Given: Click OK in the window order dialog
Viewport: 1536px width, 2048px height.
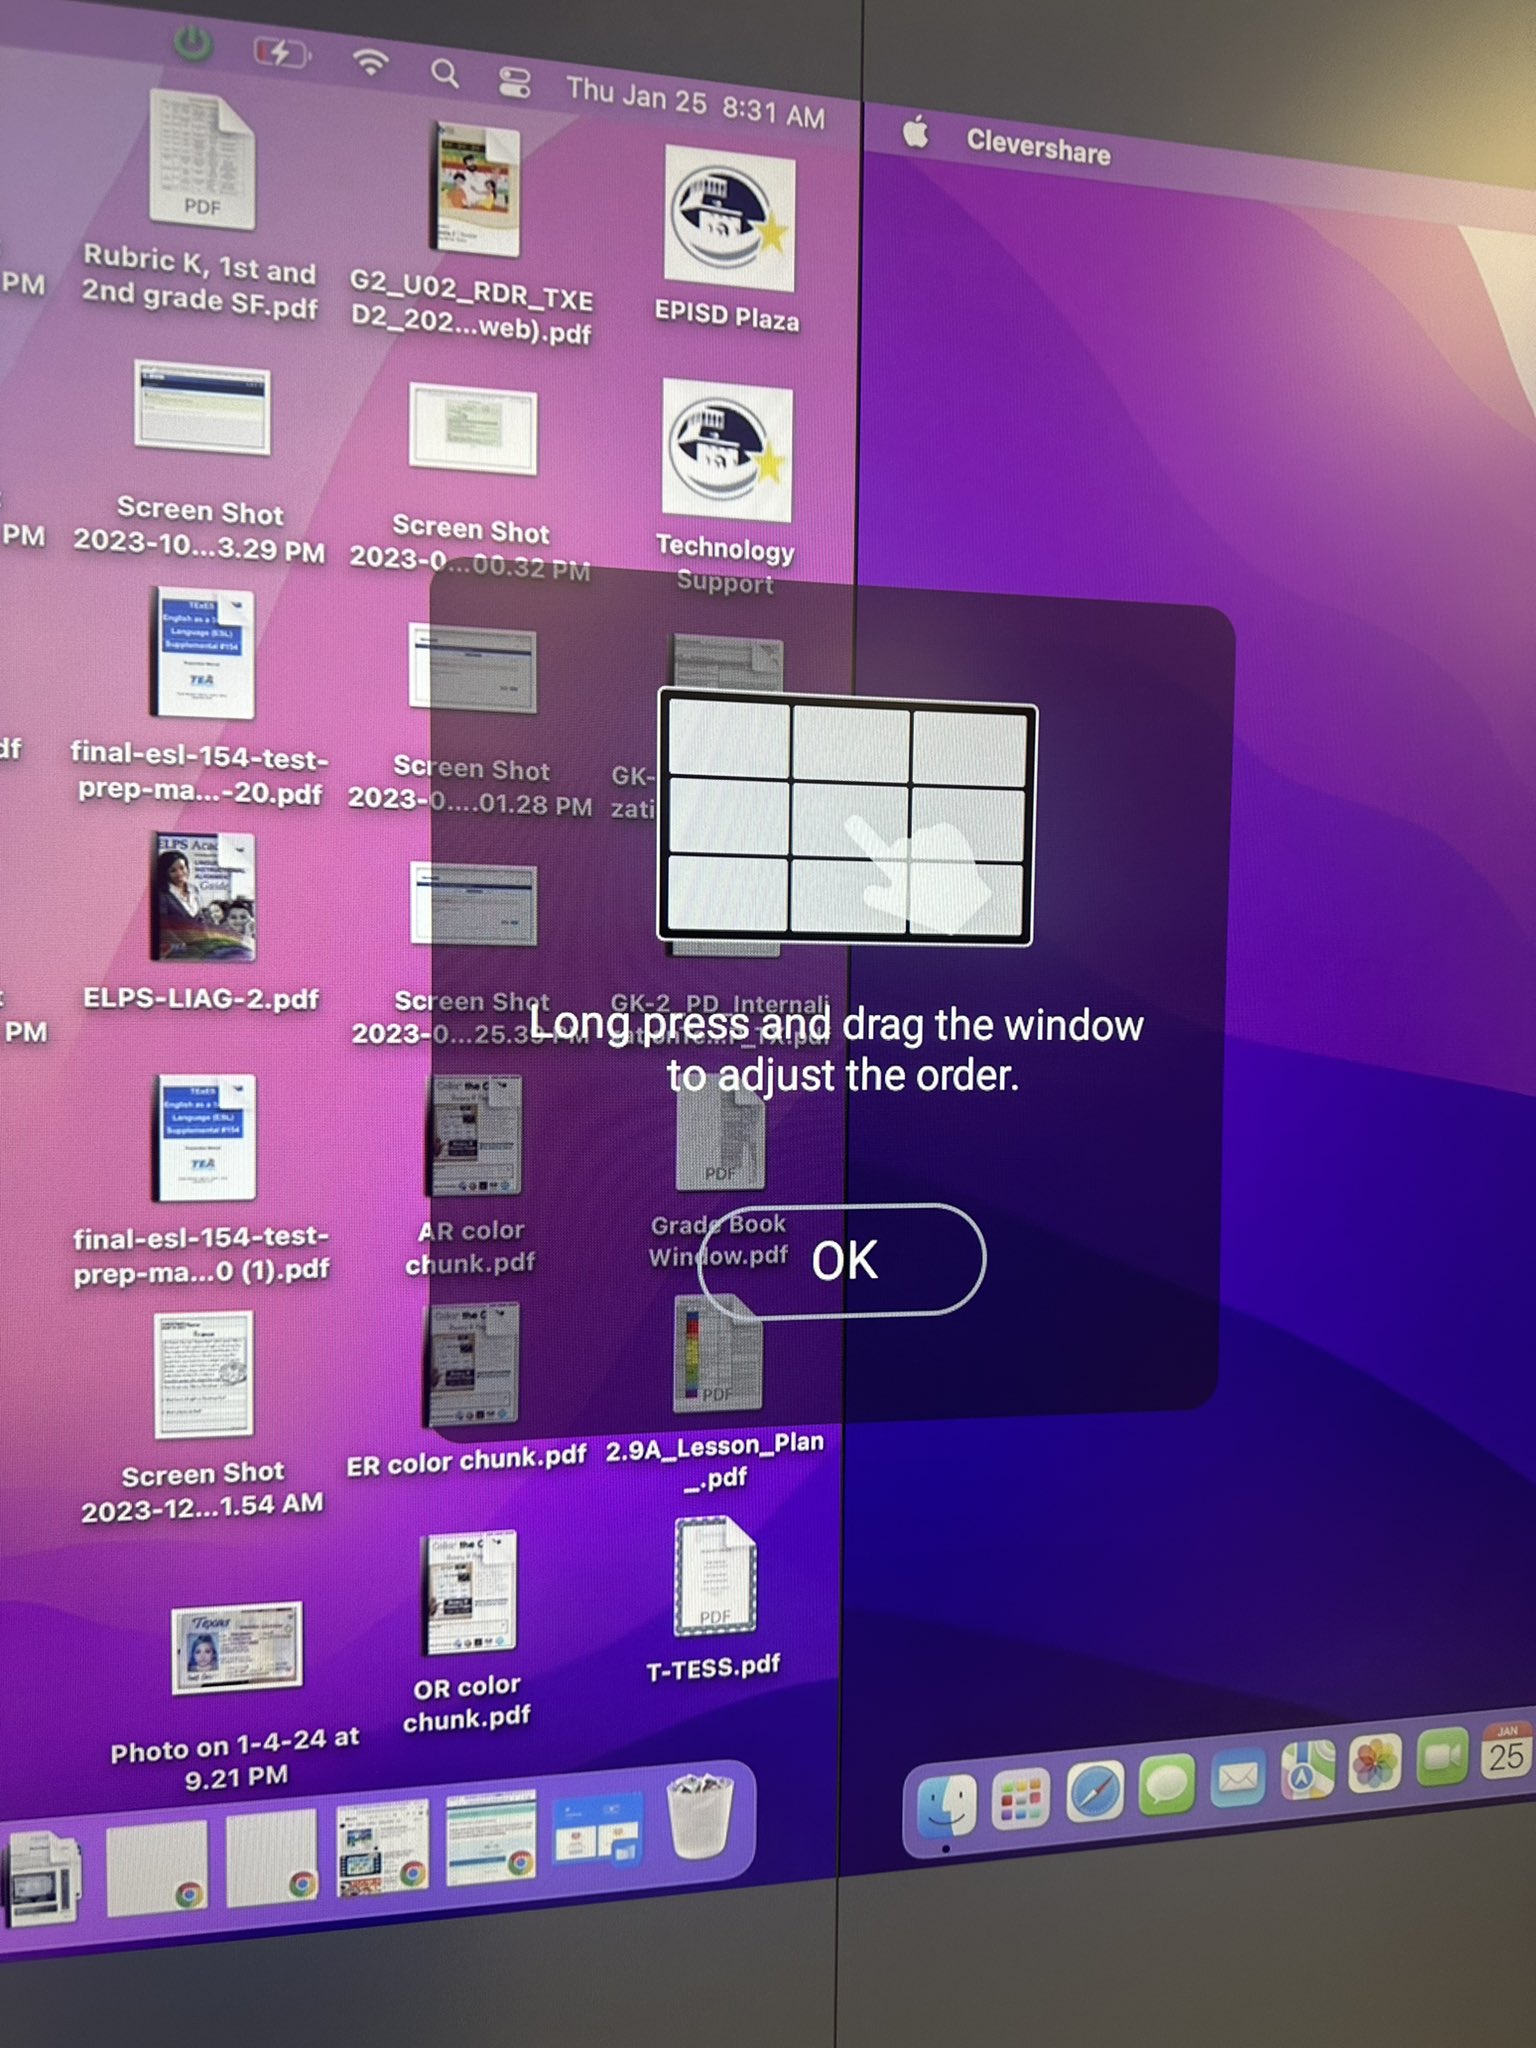Looking at the screenshot, I should pyautogui.click(x=842, y=1260).
